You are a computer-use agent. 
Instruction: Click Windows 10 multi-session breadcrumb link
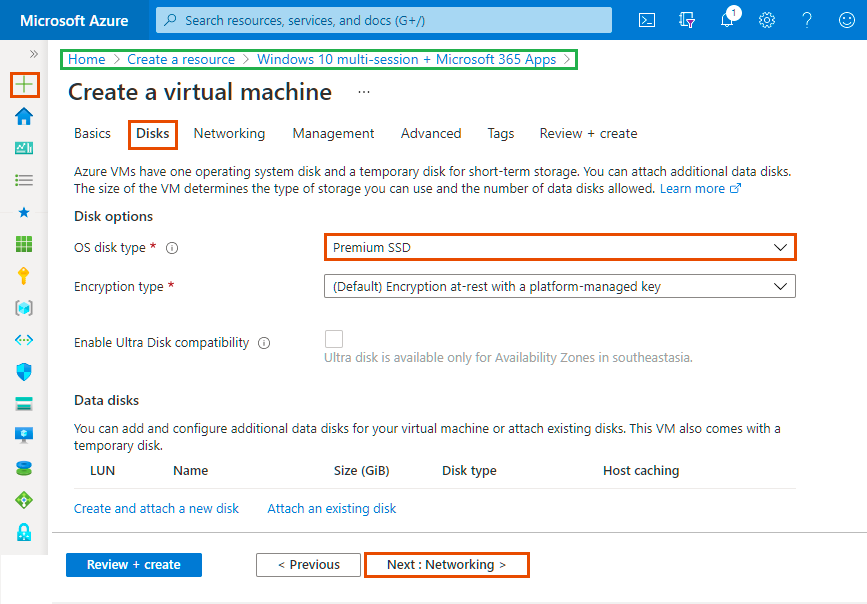(406, 59)
